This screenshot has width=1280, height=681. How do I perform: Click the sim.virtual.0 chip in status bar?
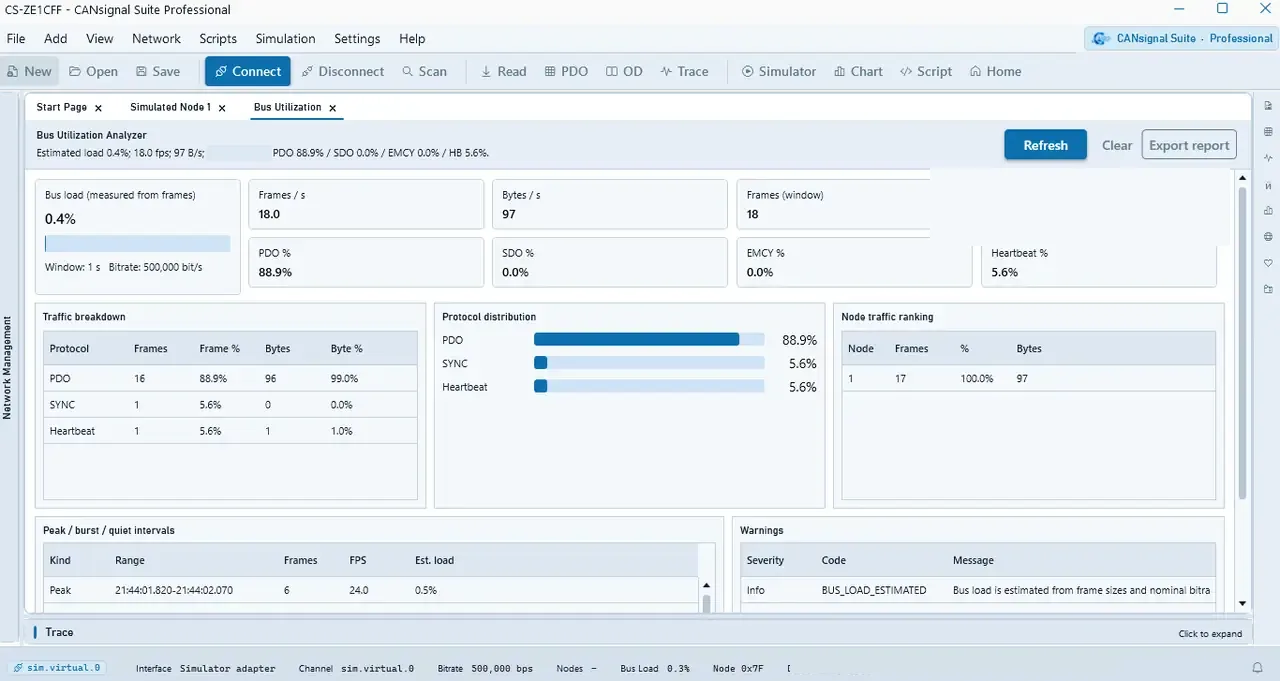point(57,668)
